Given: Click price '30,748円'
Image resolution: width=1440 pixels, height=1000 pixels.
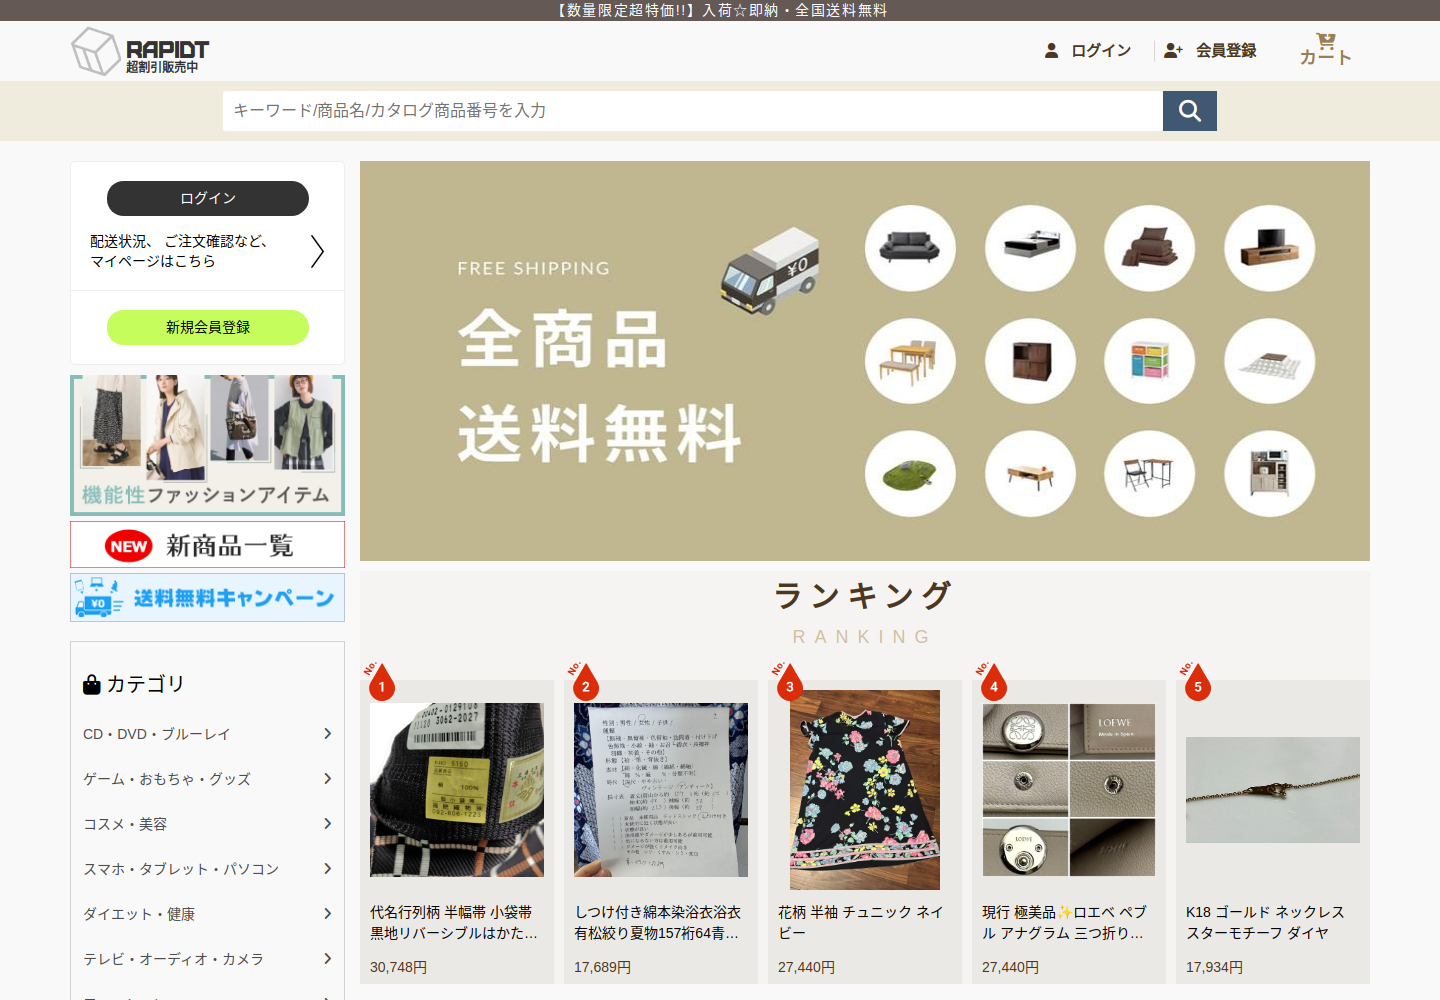Looking at the screenshot, I should (x=399, y=967).
